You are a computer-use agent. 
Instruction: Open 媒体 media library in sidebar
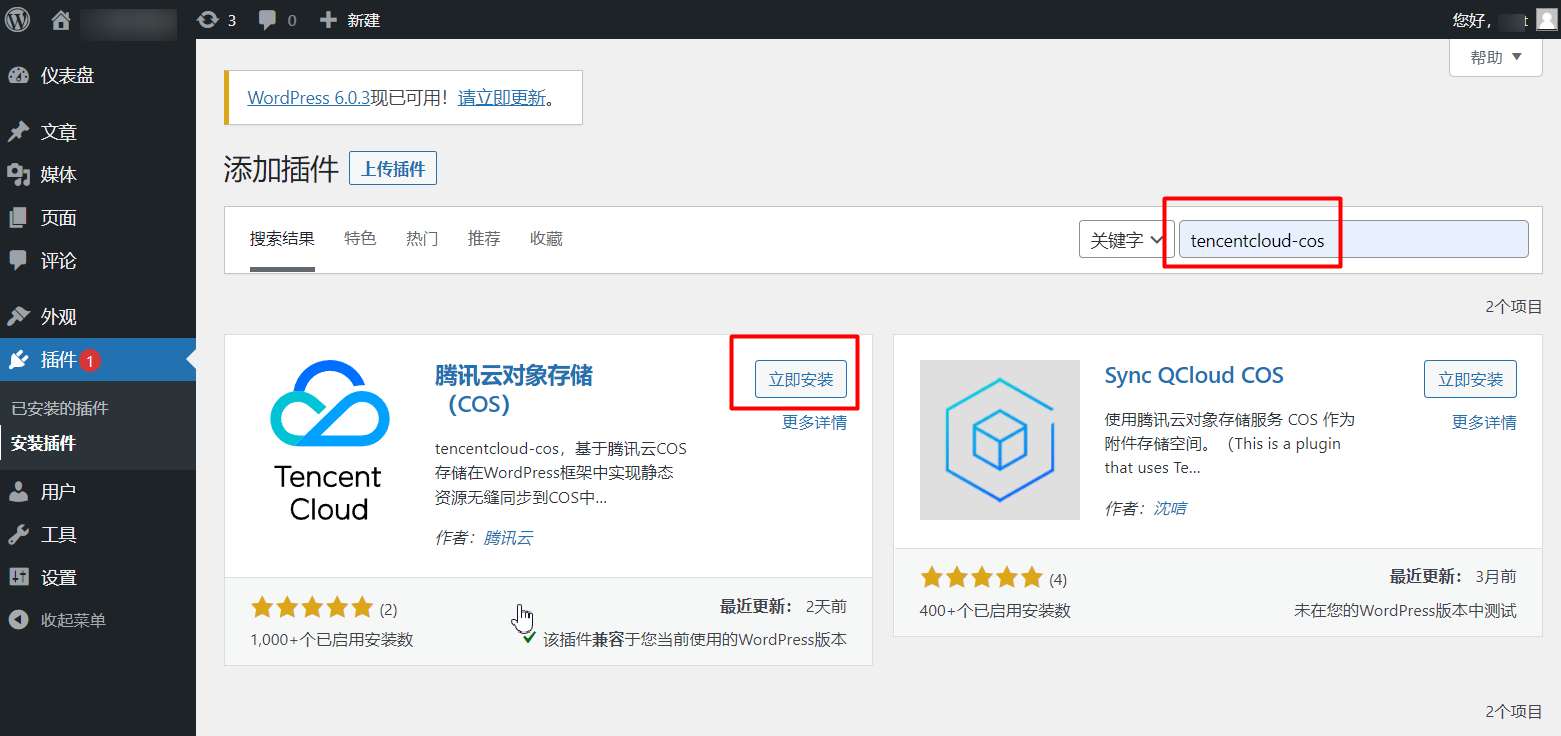tap(58, 175)
